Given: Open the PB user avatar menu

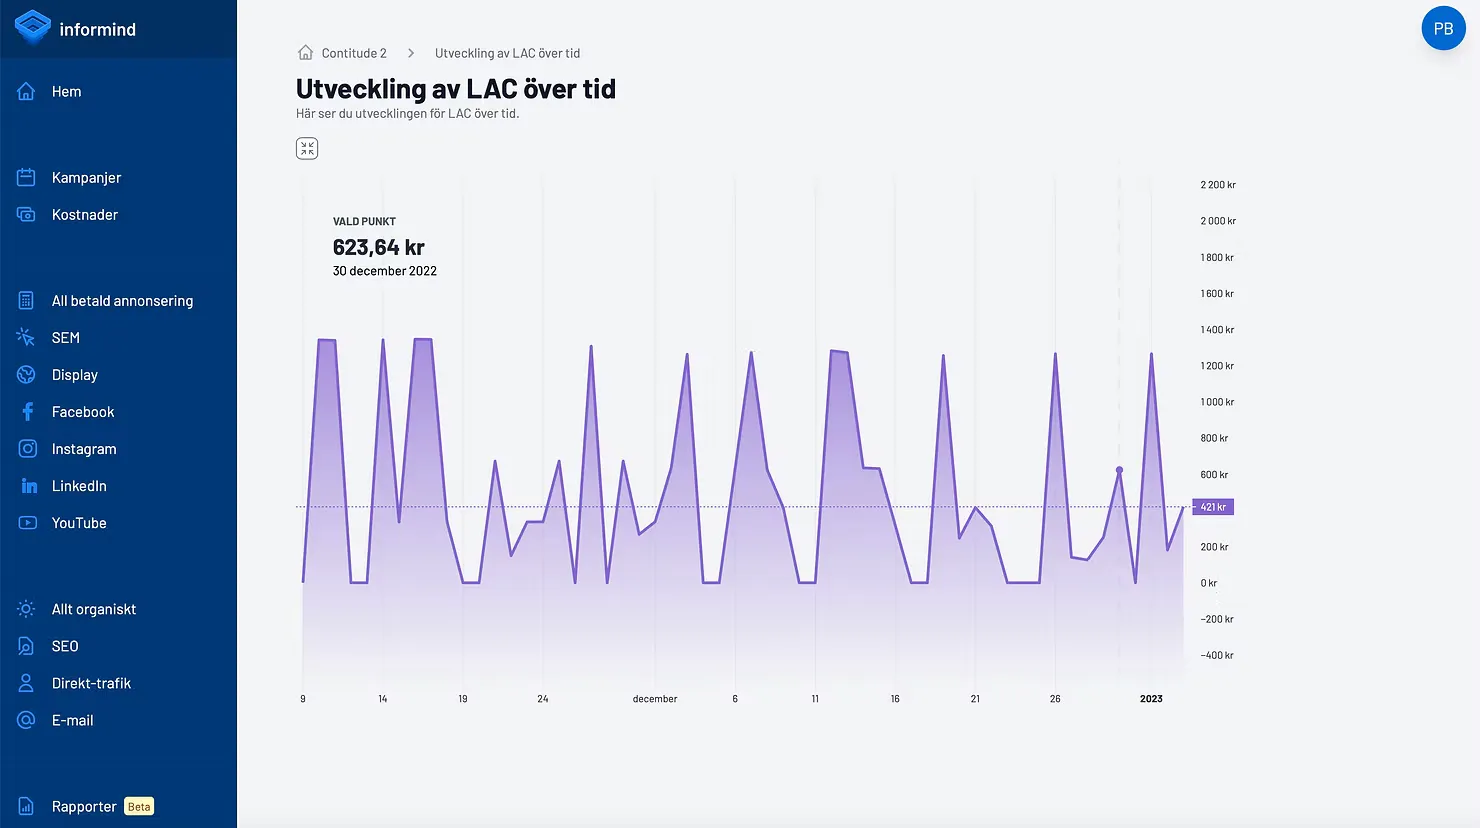Looking at the screenshot, I should [x=1443, y=29].
